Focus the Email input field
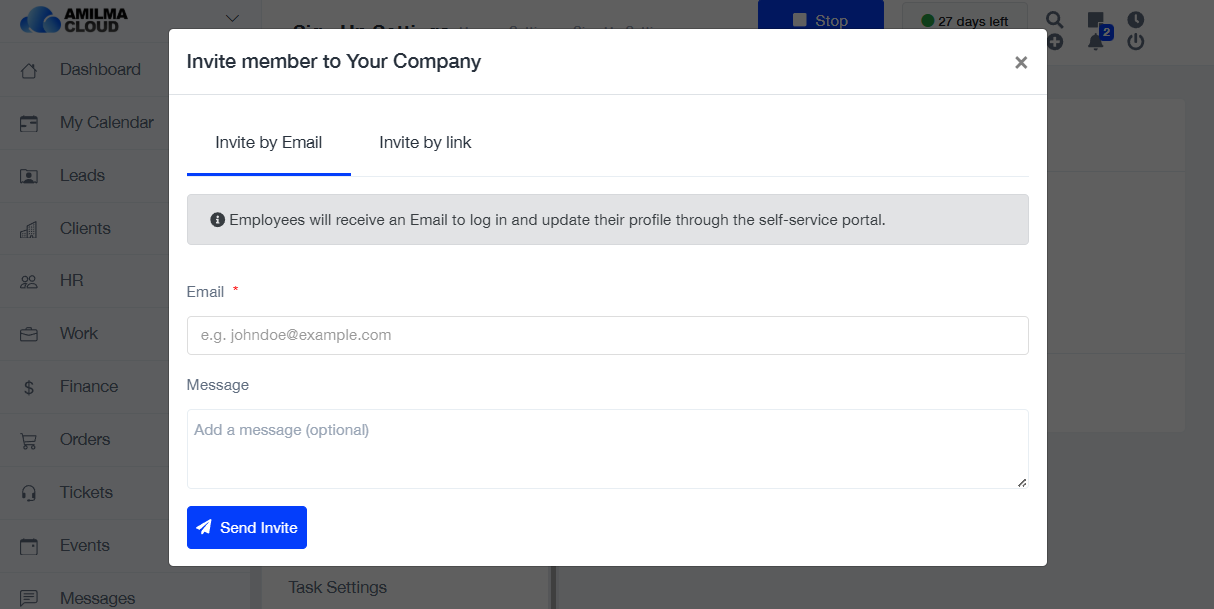The image size is (1214, 609). point(607,336)
